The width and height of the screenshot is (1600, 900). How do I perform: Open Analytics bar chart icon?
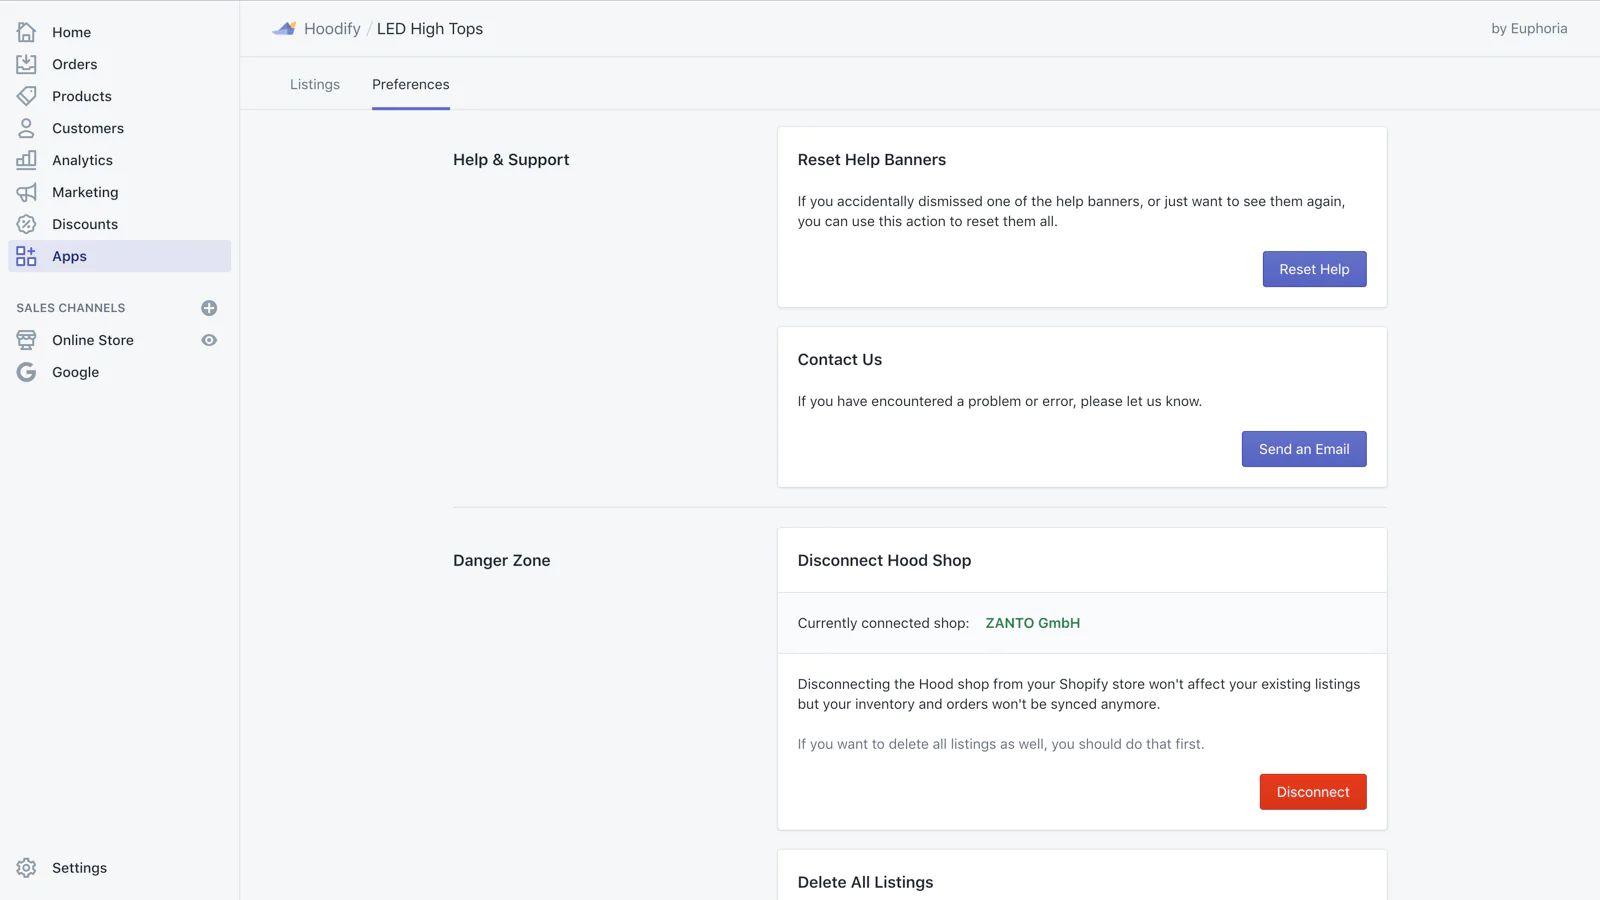26,160
